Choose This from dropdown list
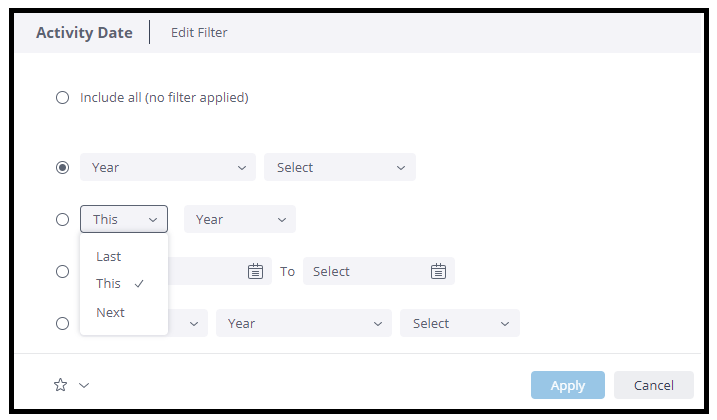The width and height of the screenshot is (717, 420). pyautogui.click(x=109, y=284)
